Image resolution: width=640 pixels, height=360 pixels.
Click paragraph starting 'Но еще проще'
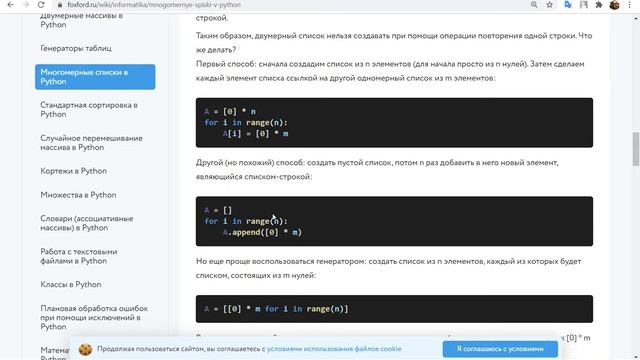point(389,268)
